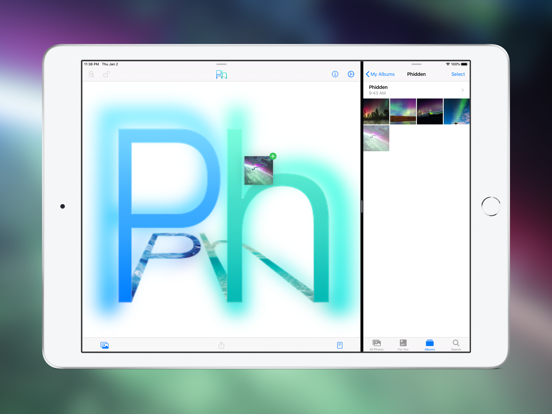
Task: Click the "Phidden" album title text
Action: [416, 74]
